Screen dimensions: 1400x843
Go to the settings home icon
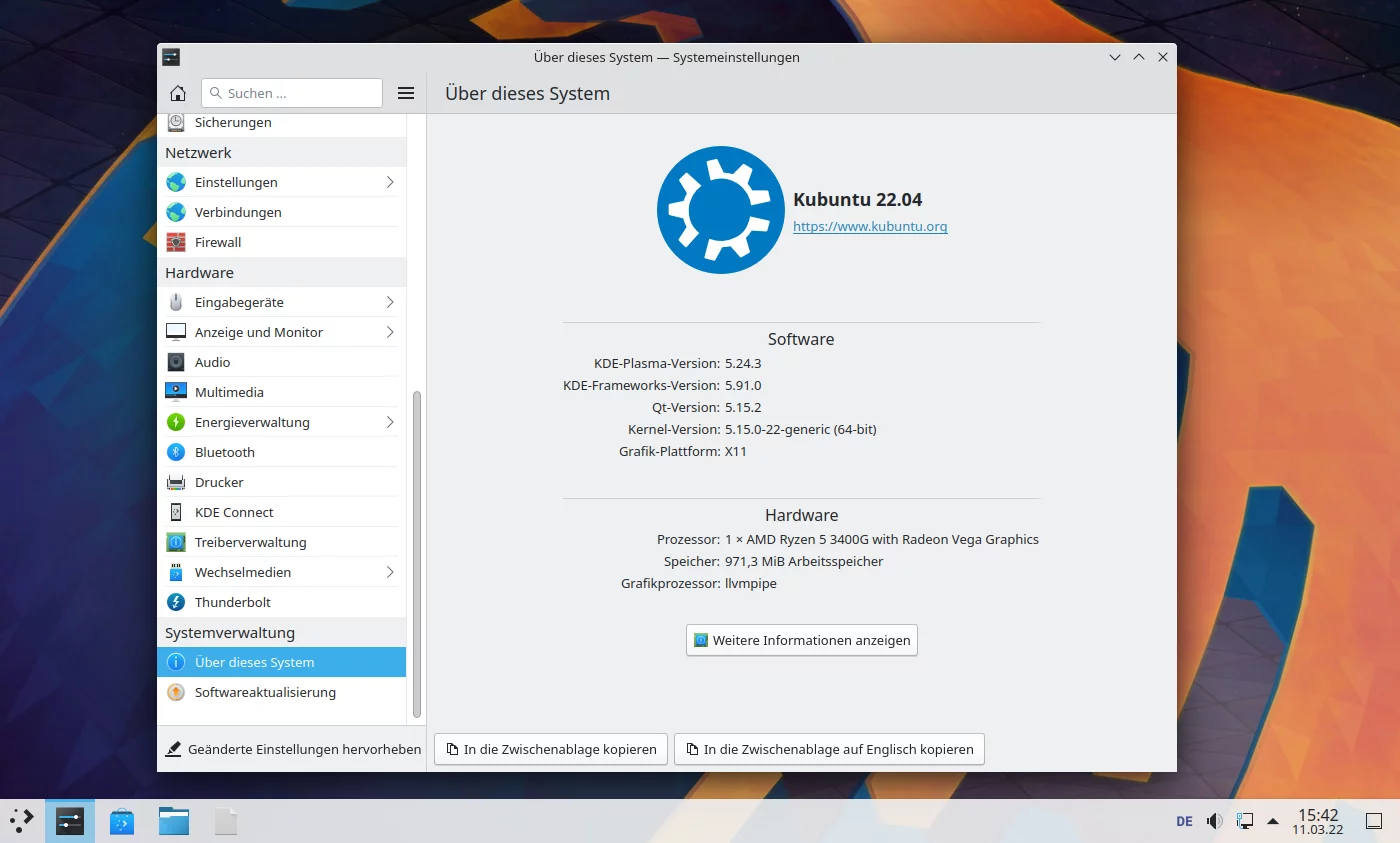pyautogui.click(x=178, y=93)
